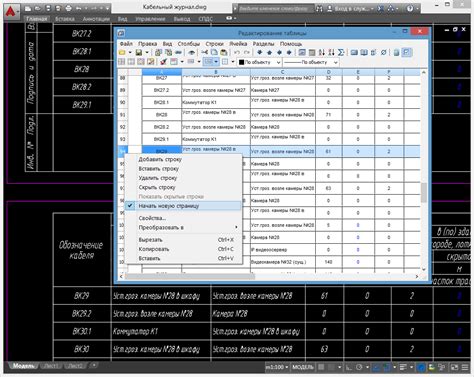Click the save icon in AutoCAD quick access toolbar
This screenshot has height=377, width=474.
[x=48, y=8]
